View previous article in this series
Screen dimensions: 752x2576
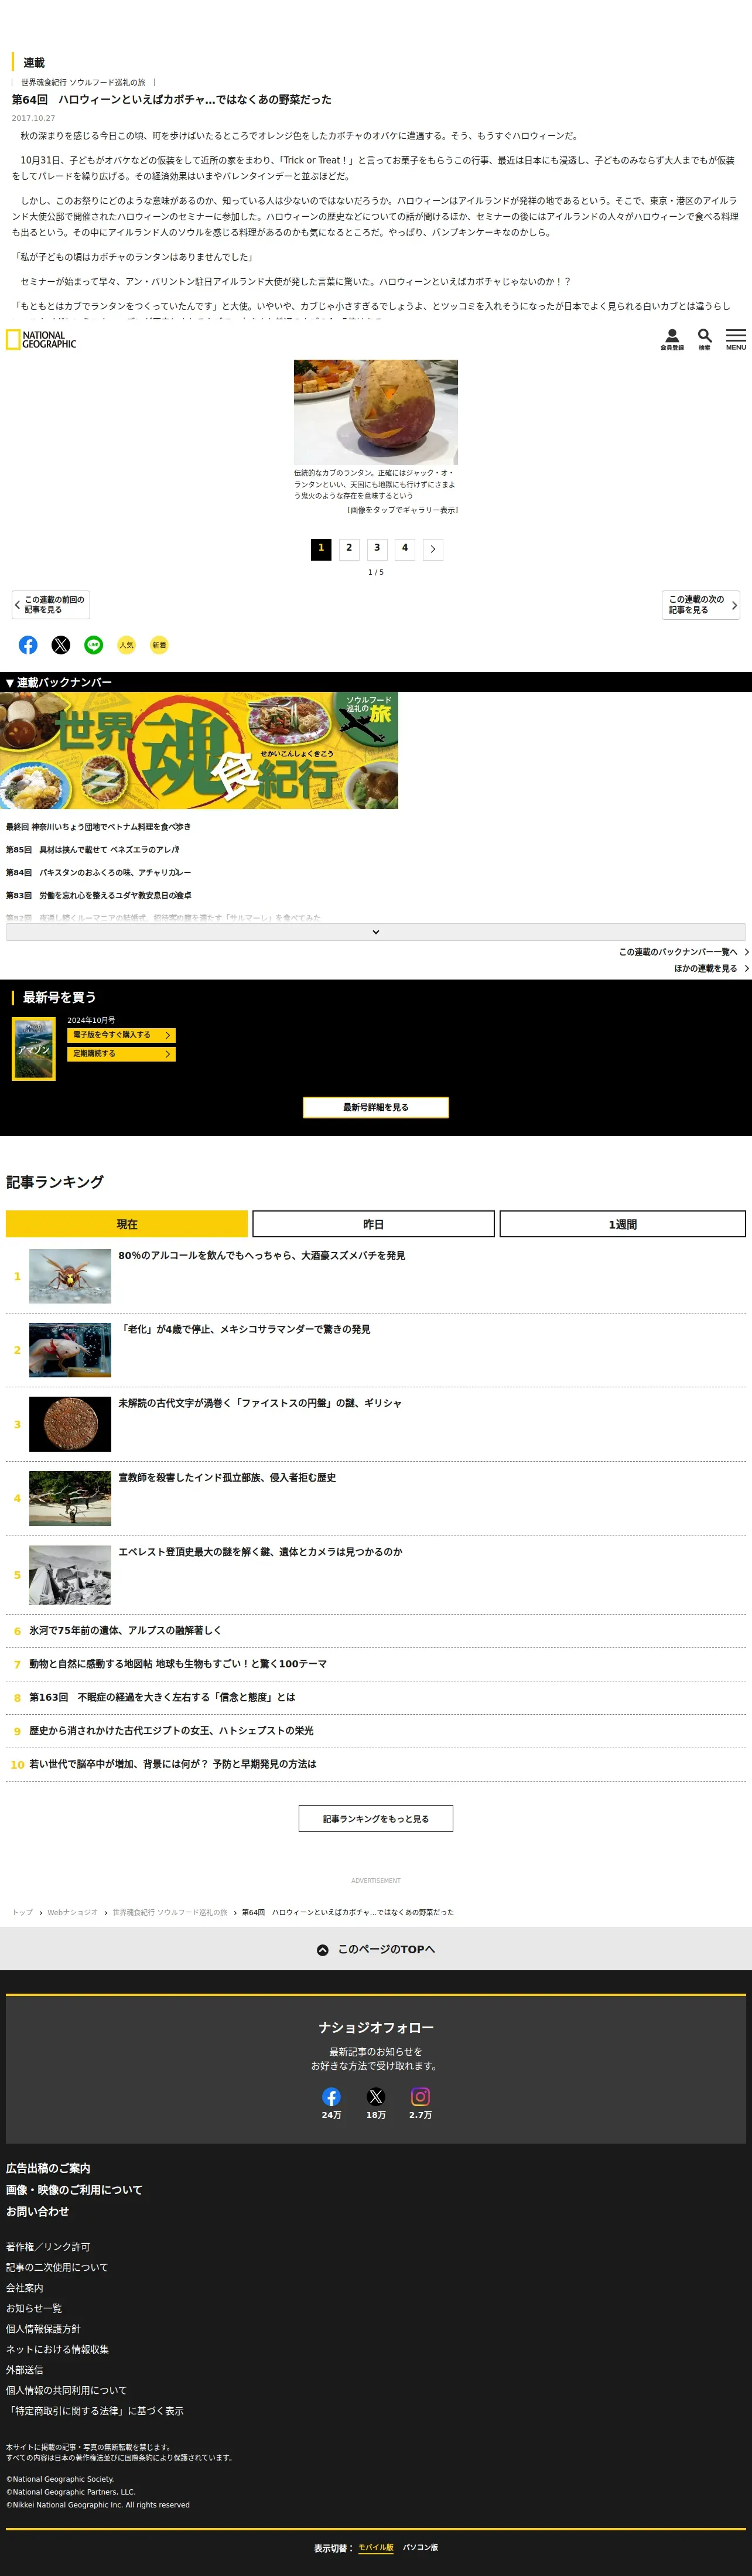tap(51, 605)
